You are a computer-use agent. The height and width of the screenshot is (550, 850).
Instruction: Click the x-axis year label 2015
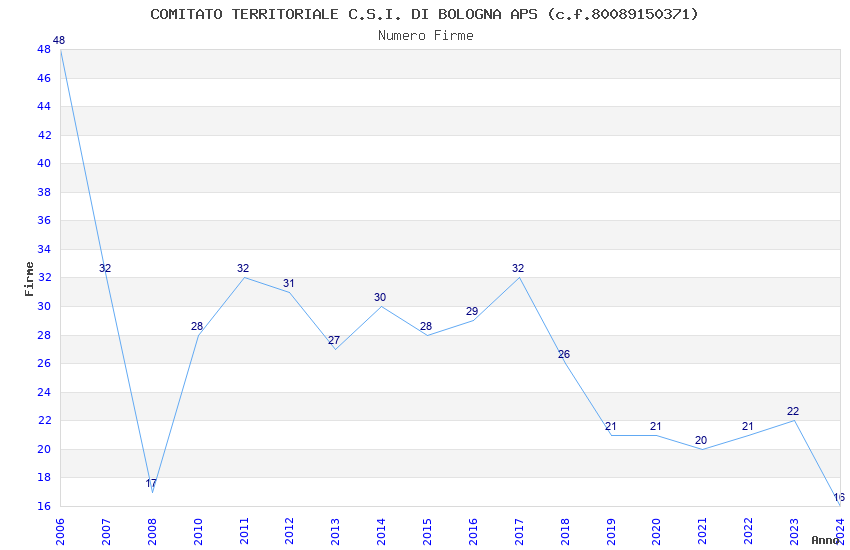coord(427,532)
